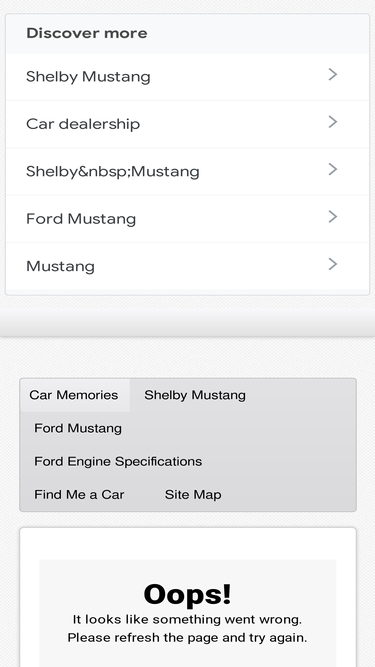The height and width of the screenshot is (667, 375).
Task: Open Shelby Mustang in the navigation menu
Action: [195, 395]
